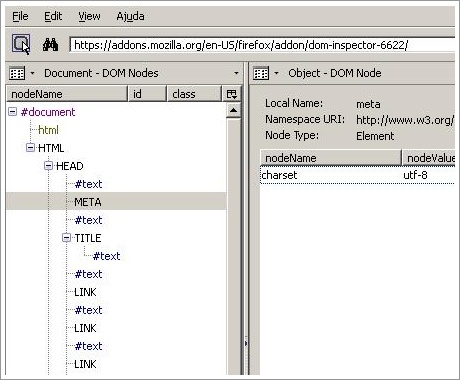Screen dimensions: 460x380
Task: Select the first LINK node
Action: (x=85, y=292)
